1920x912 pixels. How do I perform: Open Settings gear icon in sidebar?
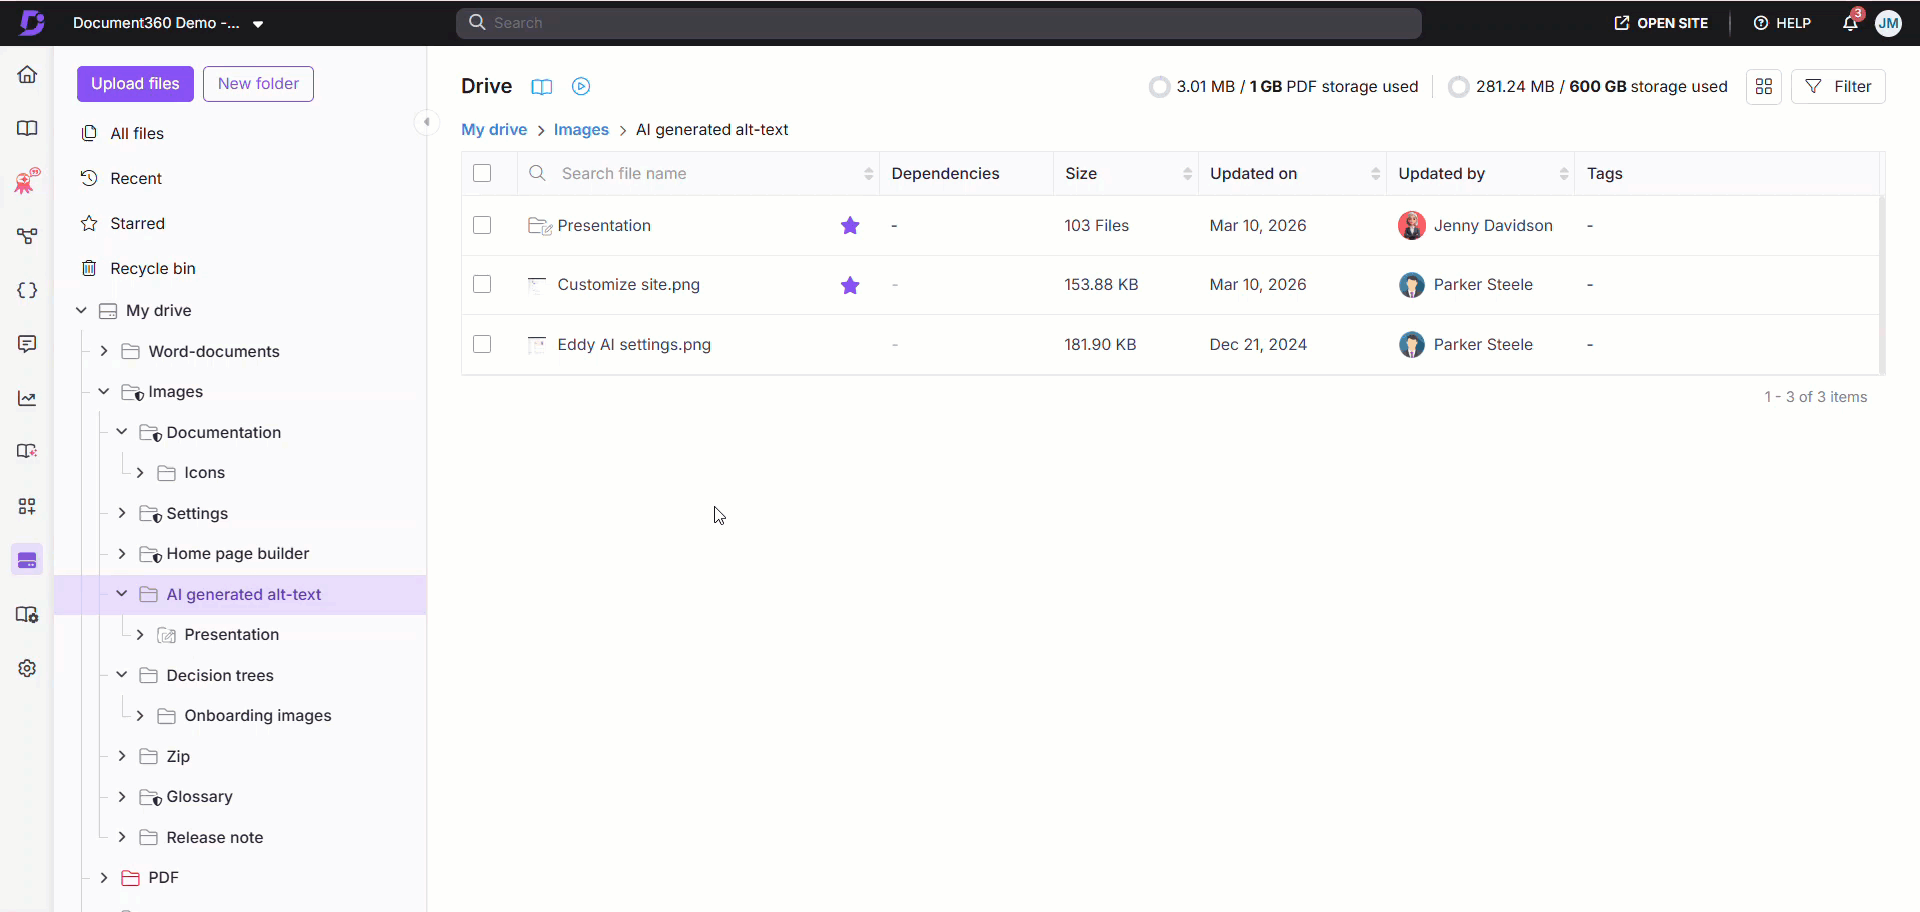pos(27,668)
